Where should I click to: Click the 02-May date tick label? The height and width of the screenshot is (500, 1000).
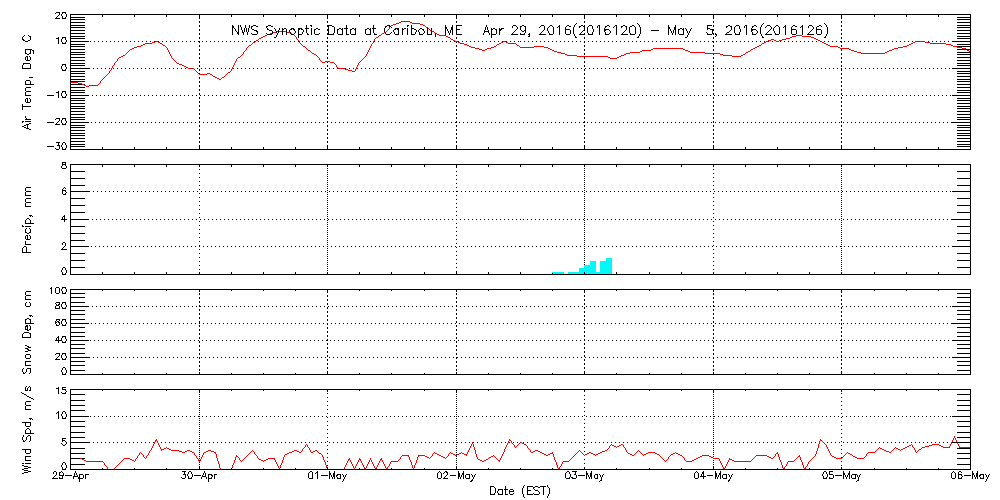[457, 477]
